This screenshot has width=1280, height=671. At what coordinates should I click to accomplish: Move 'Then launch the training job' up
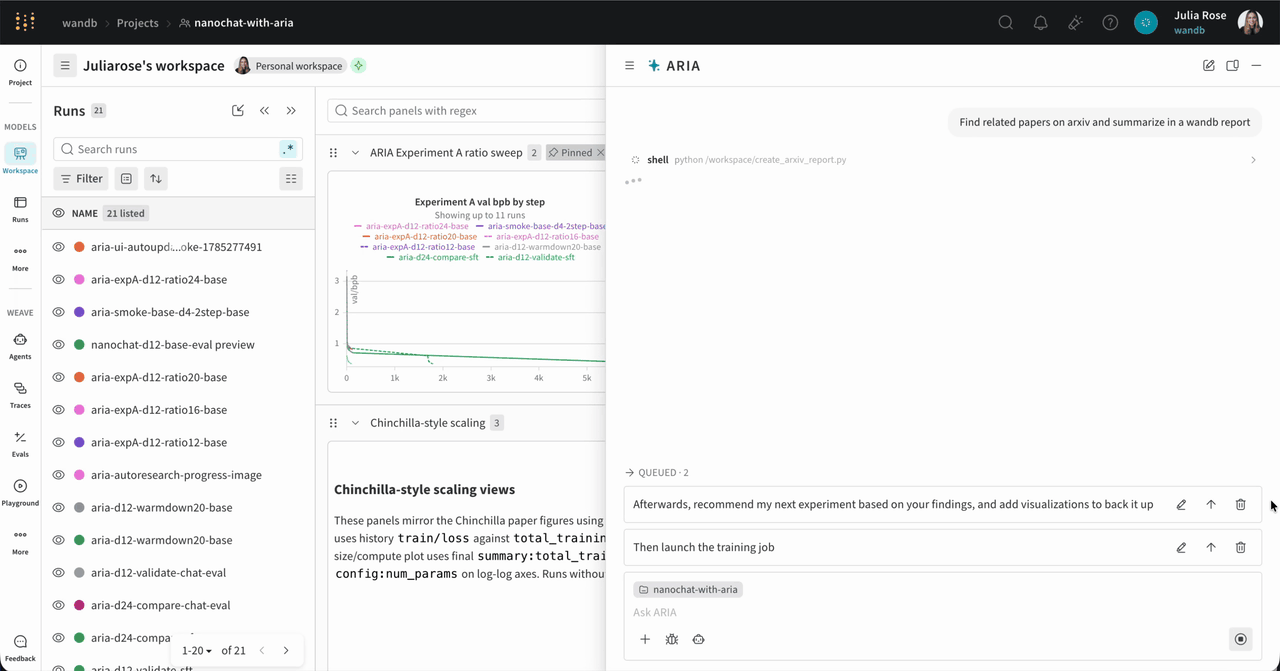pyautogui.click(x=1211, y=547)
